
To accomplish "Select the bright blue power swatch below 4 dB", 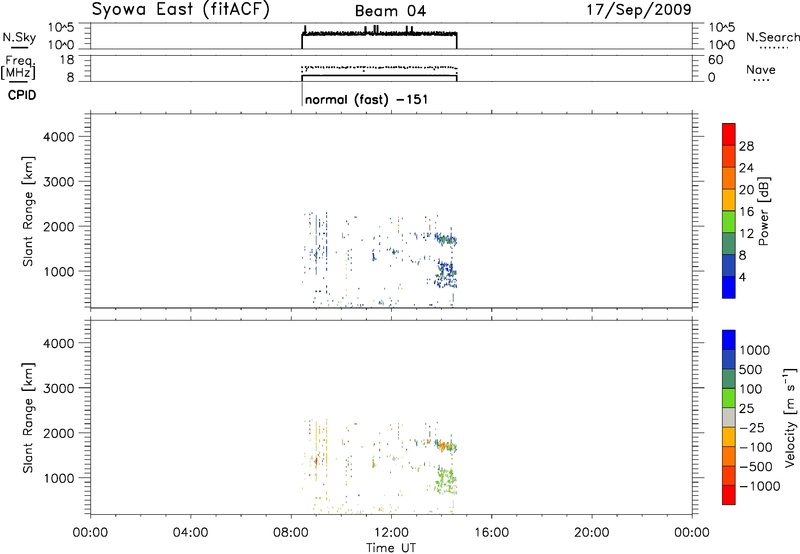I will pyautogui.click(x=729, y=287).
